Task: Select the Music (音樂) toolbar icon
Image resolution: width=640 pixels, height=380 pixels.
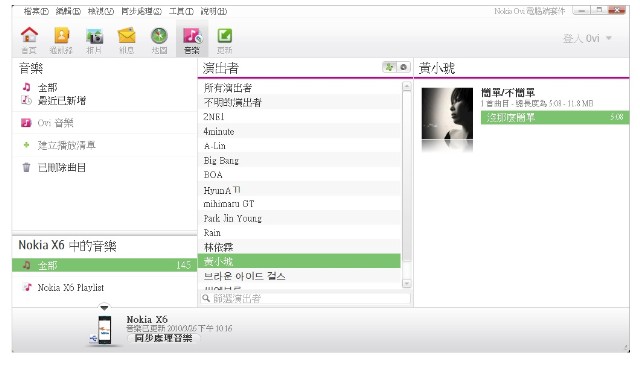Action: pyautogui.click(x=192, y=39)
